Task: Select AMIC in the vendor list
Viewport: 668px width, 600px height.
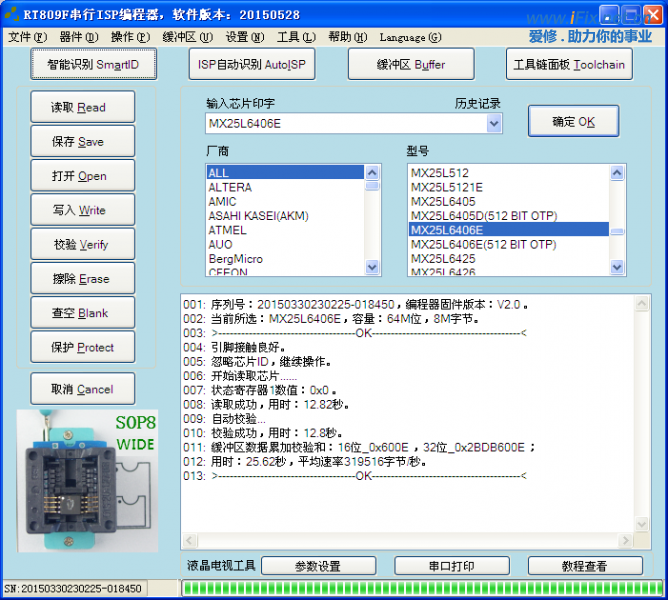Action: coord(285,202)
